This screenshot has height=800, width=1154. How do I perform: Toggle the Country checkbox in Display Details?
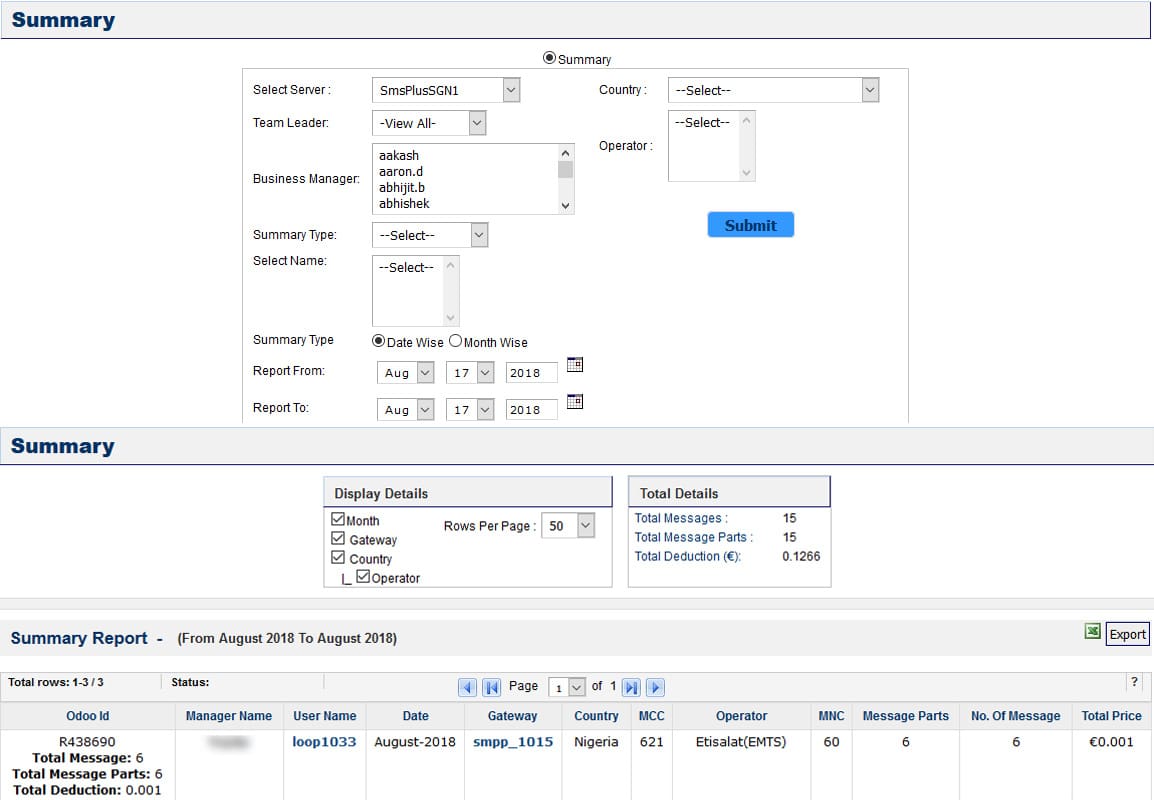tap(338, 557)
